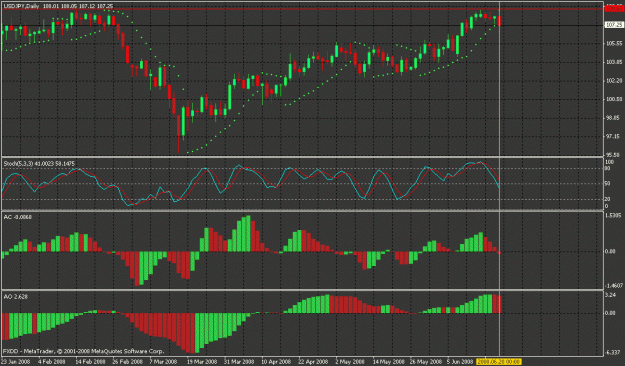Click the 14 Feb 2008 date label
This screenshot has width=625, height=366.
tap(90, 362)
